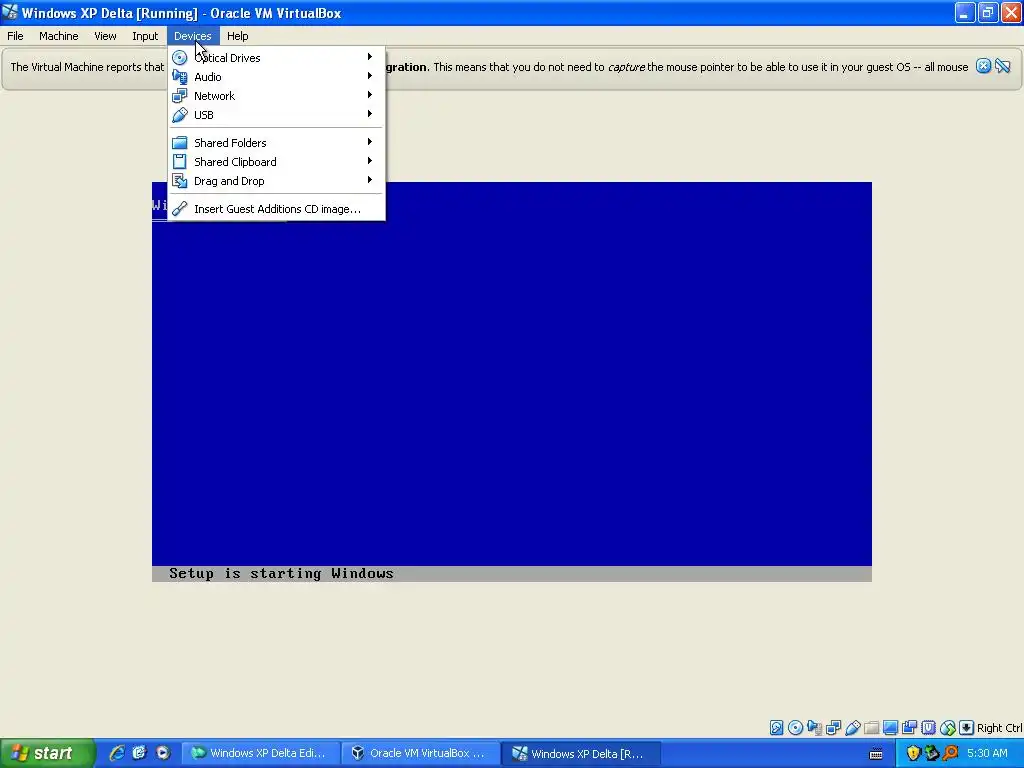Image resolution: width=1024 pixels, height=768 pixels.
Task: Click the USB devices status bar icon
Action: 852,728
